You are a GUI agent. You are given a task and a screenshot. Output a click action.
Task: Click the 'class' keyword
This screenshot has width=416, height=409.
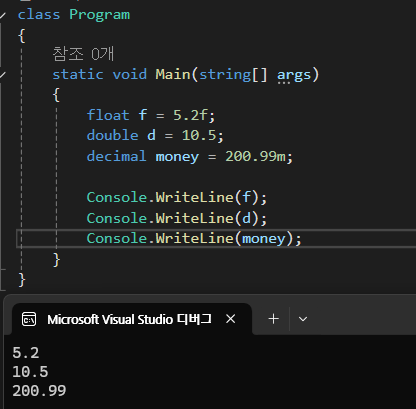(39, 15)
